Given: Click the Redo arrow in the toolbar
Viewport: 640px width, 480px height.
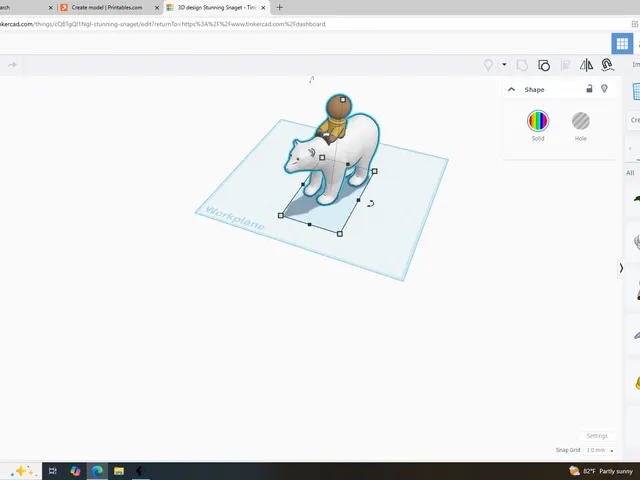Looking at the screenshot, I should [x=12, y=65].
